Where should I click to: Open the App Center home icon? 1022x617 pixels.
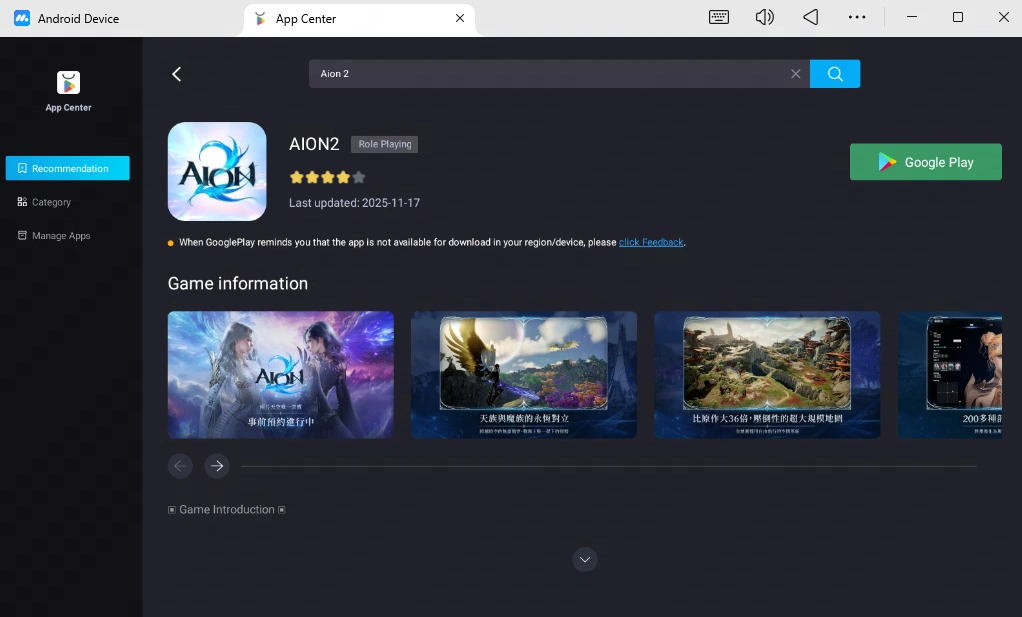pos(67,84)
